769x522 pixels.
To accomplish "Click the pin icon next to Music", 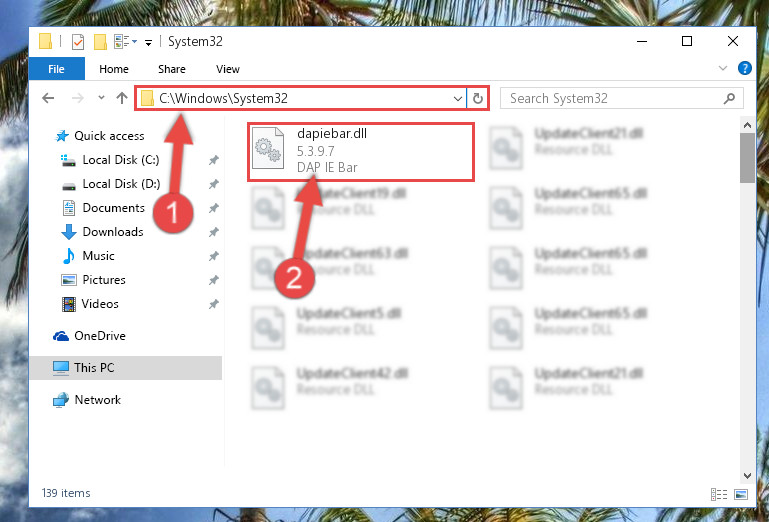I will pos(213,256).
